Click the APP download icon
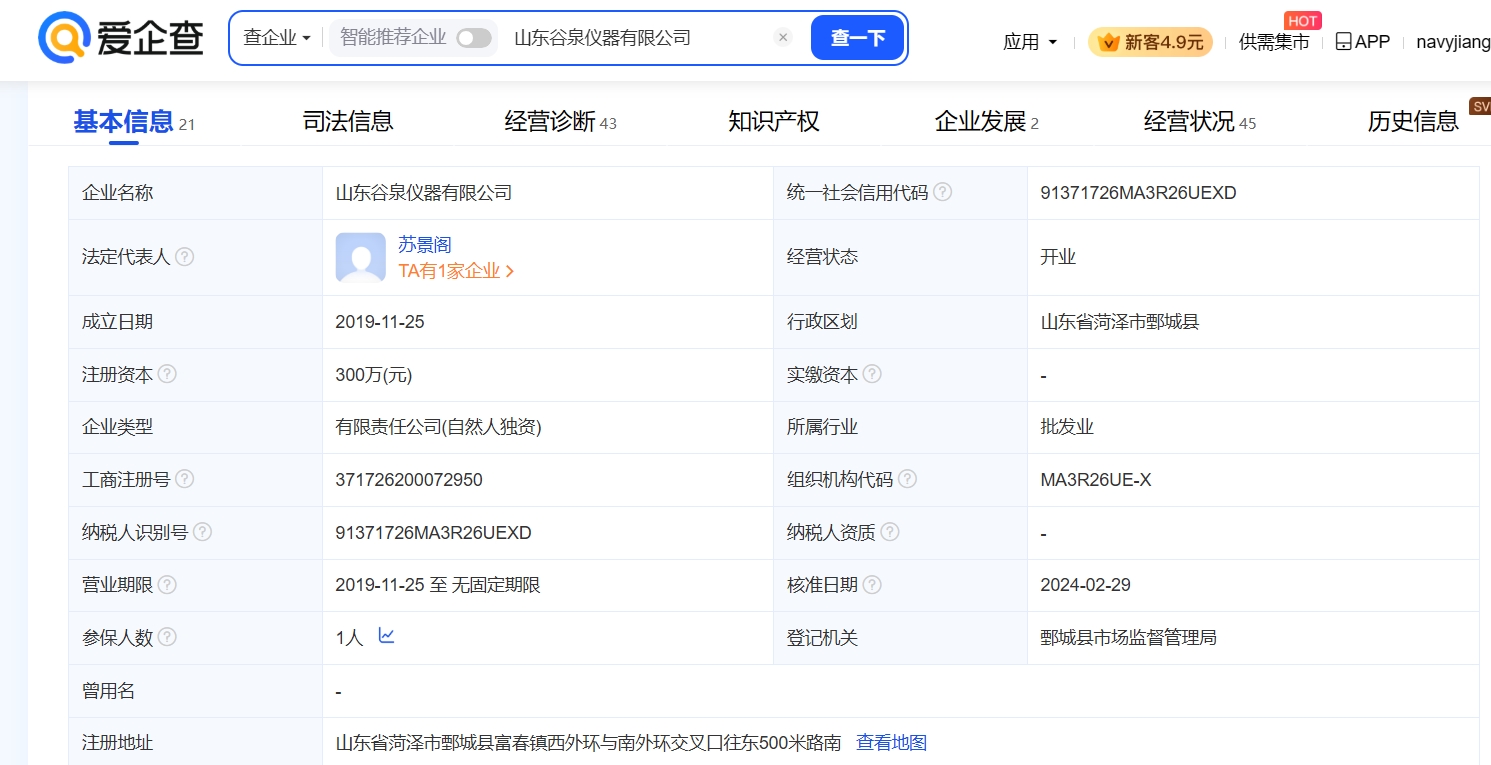Viewport: 1491px width, 765px height. (1344, 42)
